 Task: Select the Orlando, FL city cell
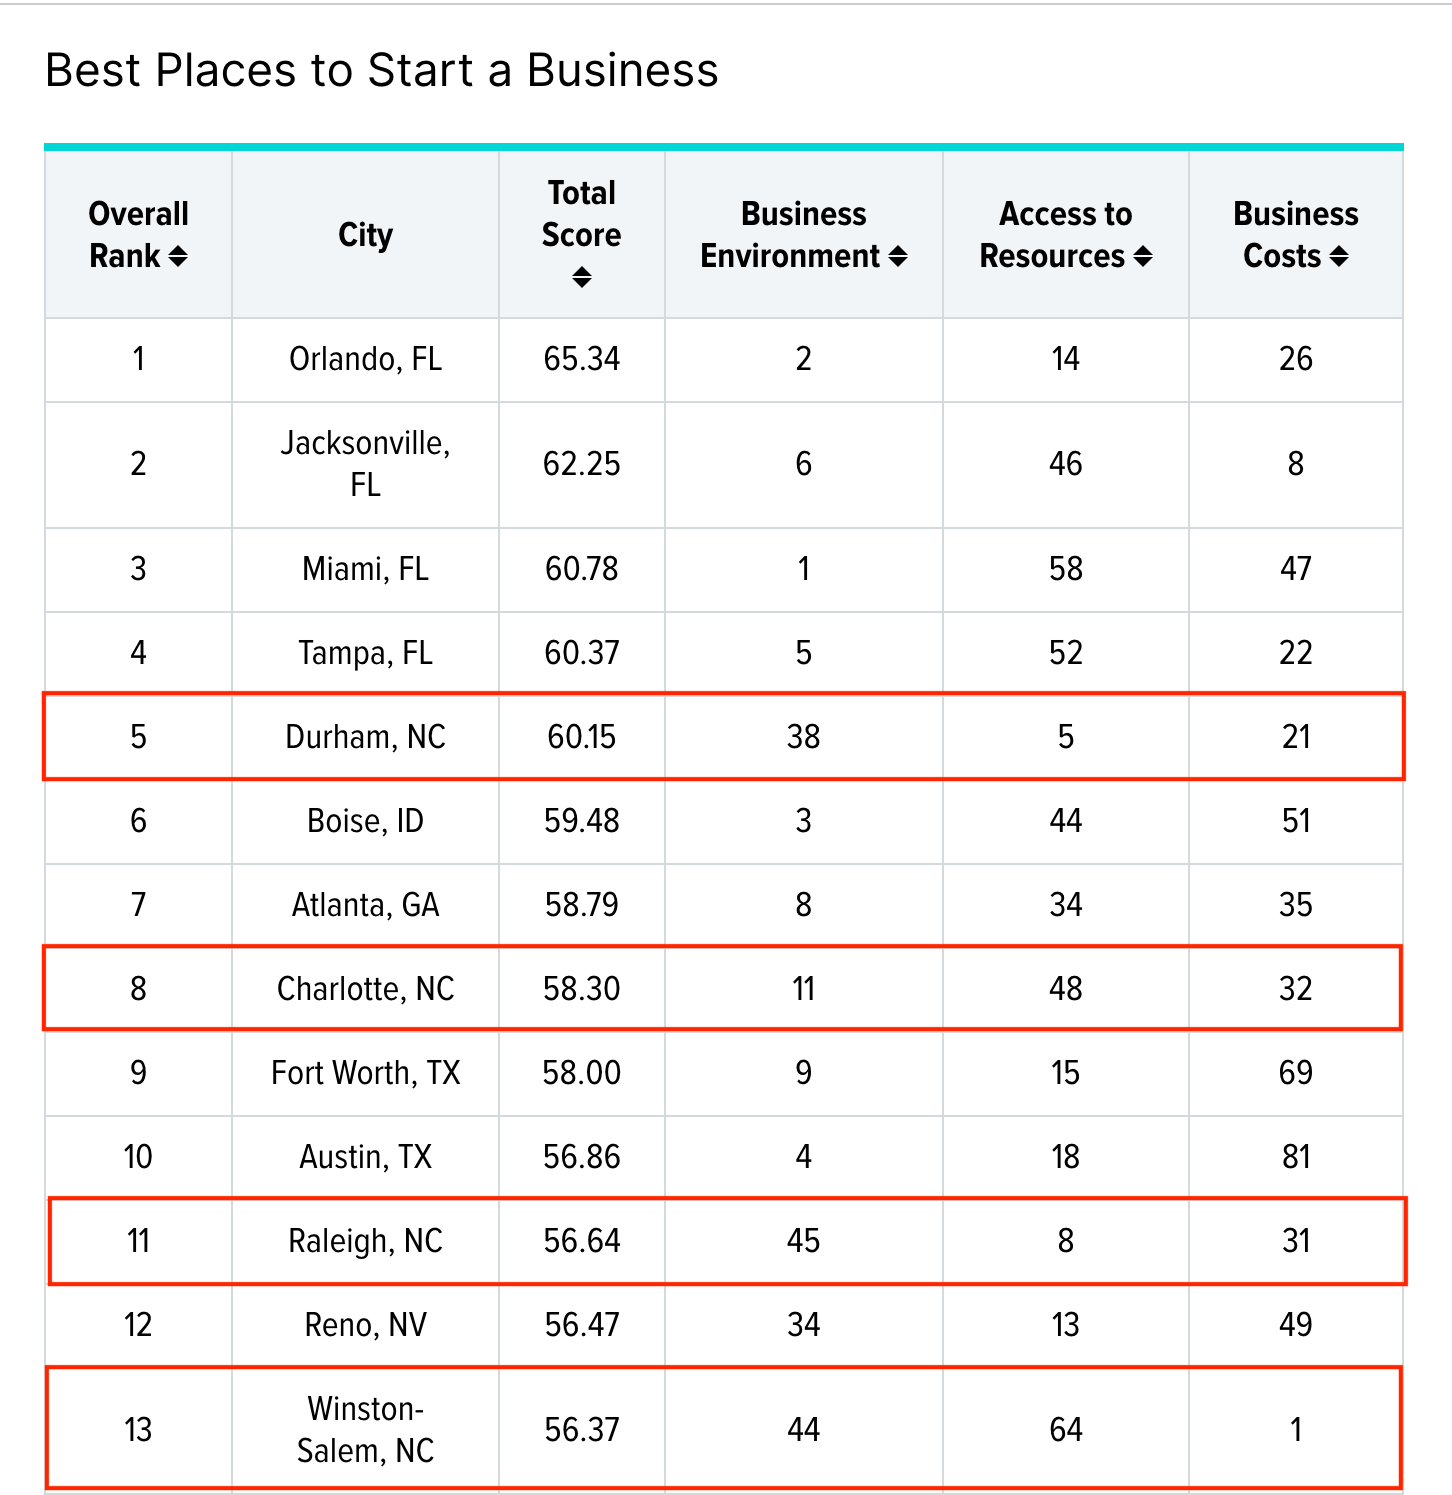(365, 359)
